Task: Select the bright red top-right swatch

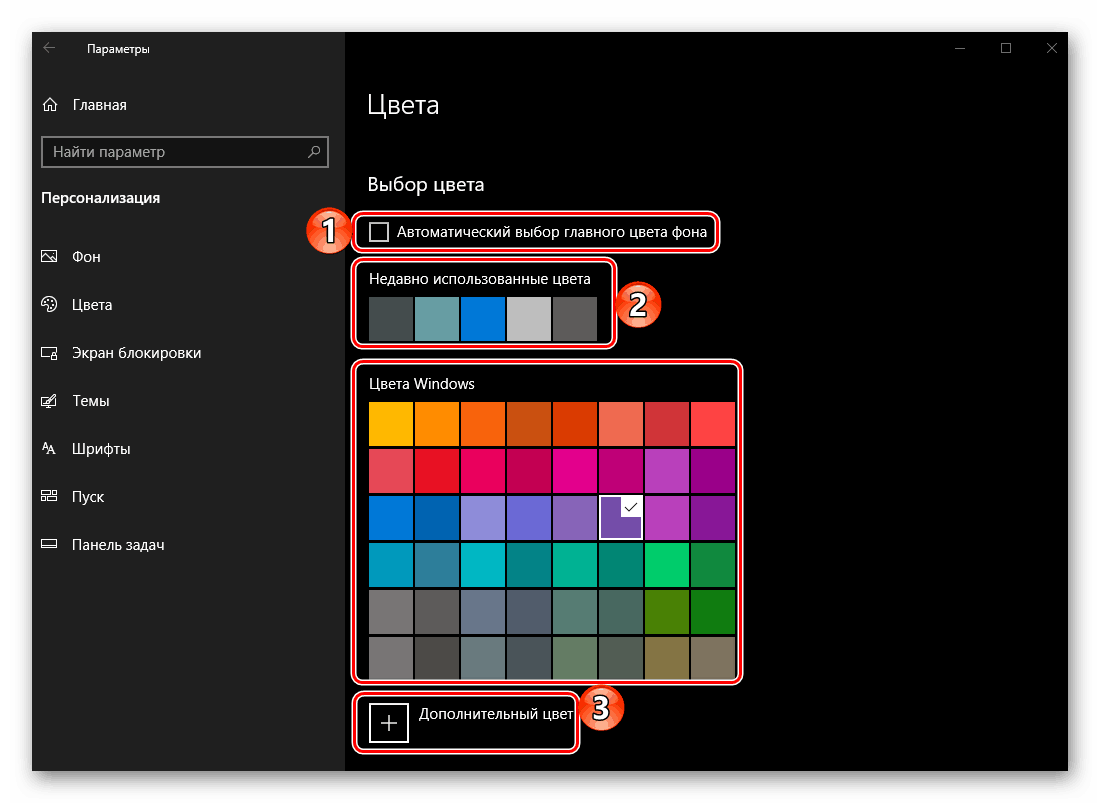Action: click(713, 424)
